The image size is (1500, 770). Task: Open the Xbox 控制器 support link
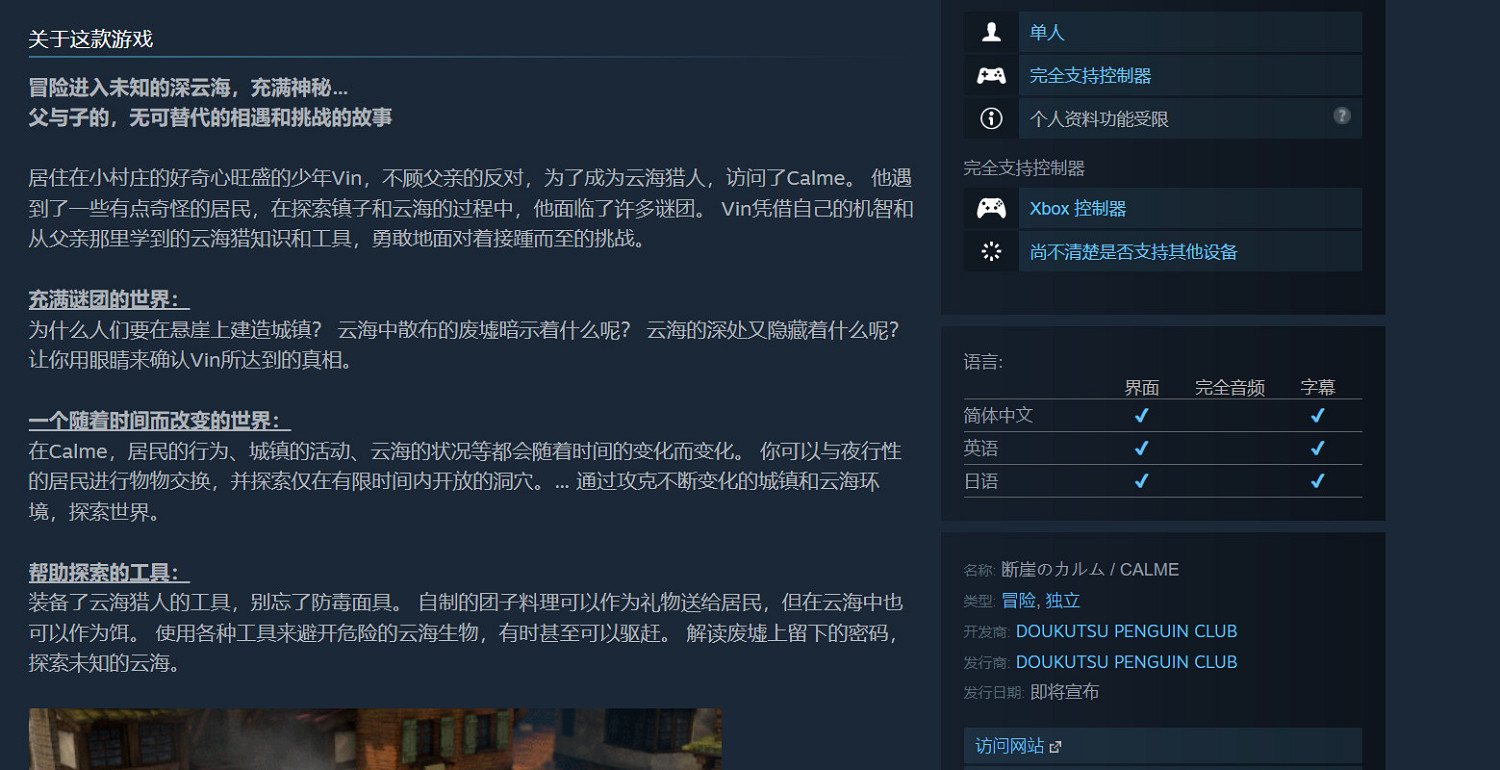[x=1076, y=208]
